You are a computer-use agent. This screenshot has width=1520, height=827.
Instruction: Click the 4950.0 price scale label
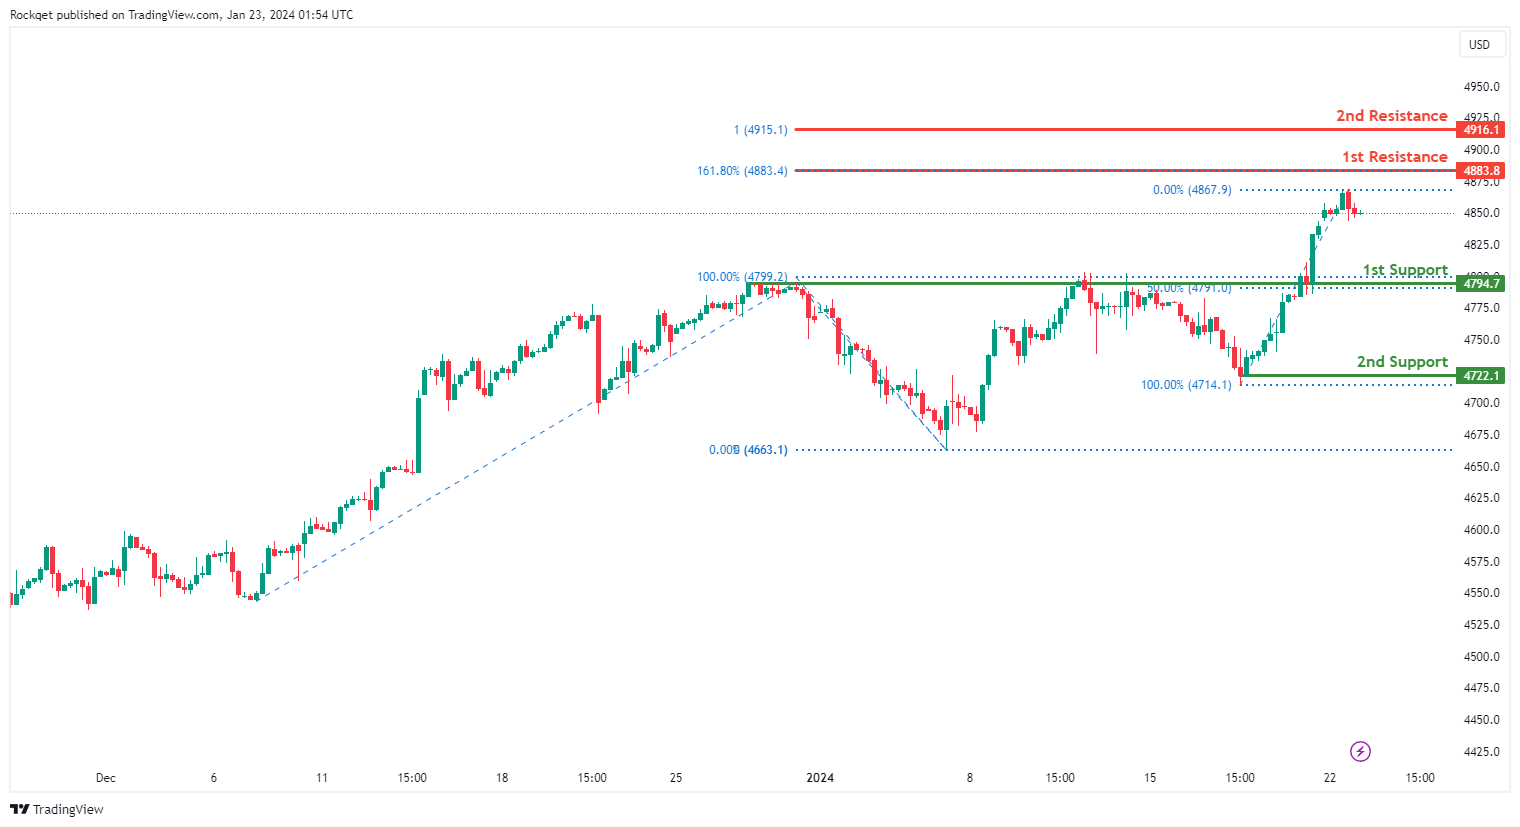click(x=1481, y=87)
